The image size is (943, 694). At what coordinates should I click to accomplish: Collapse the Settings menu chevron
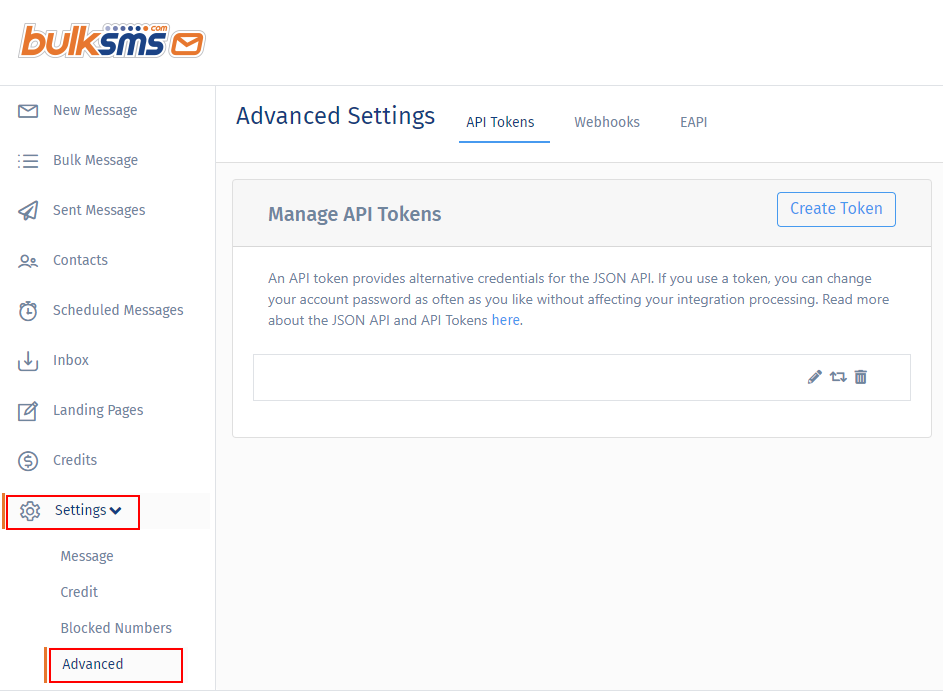coord(116,511)
